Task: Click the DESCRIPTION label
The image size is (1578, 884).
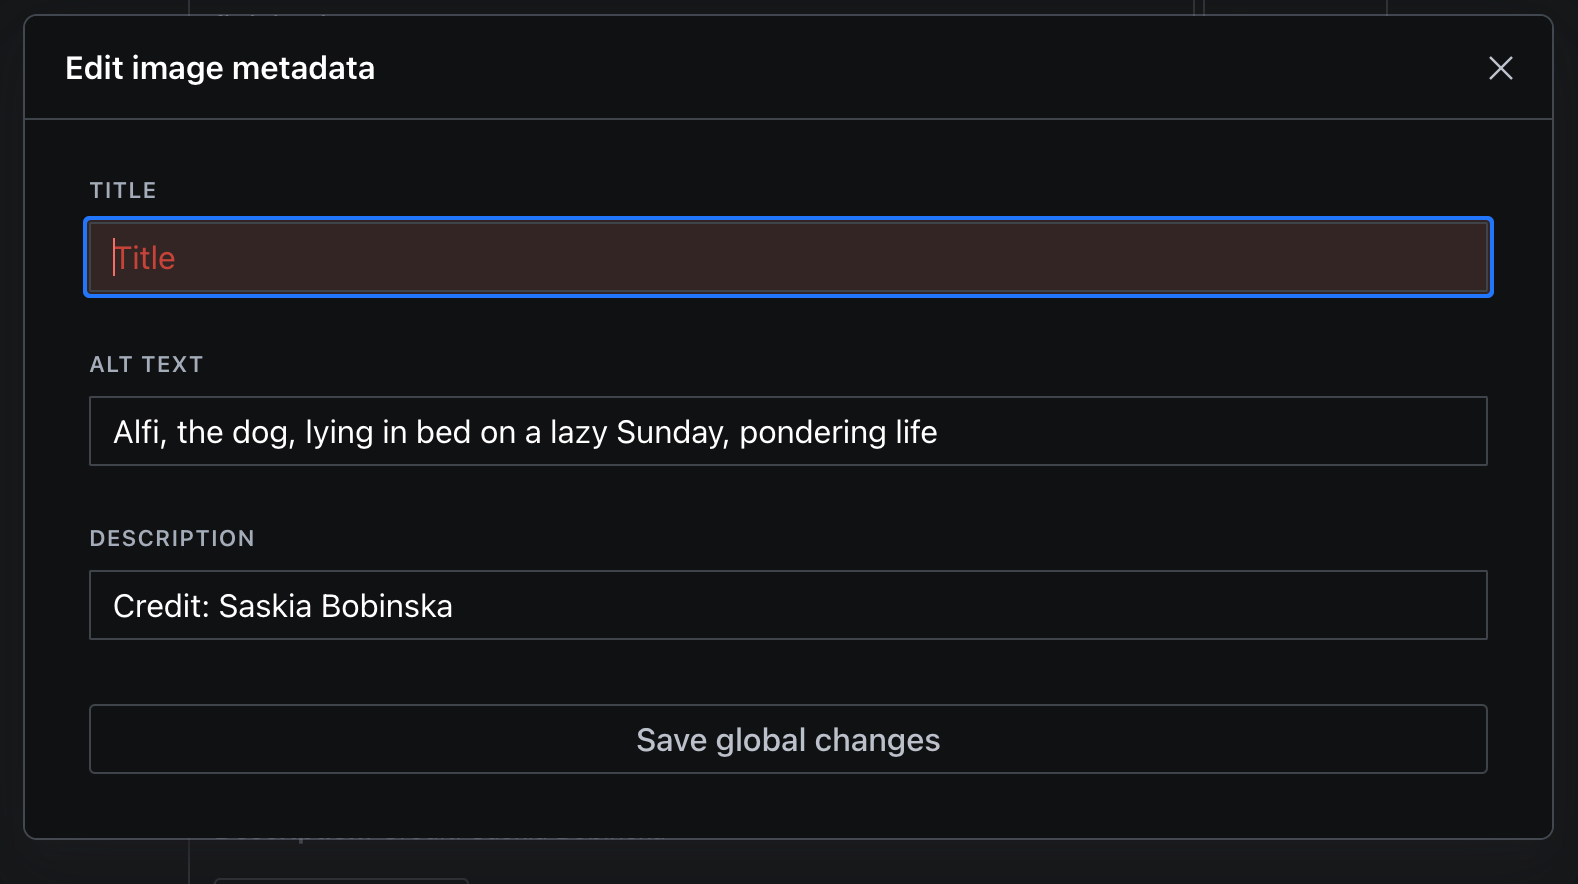Action: [x=172, y=538]
